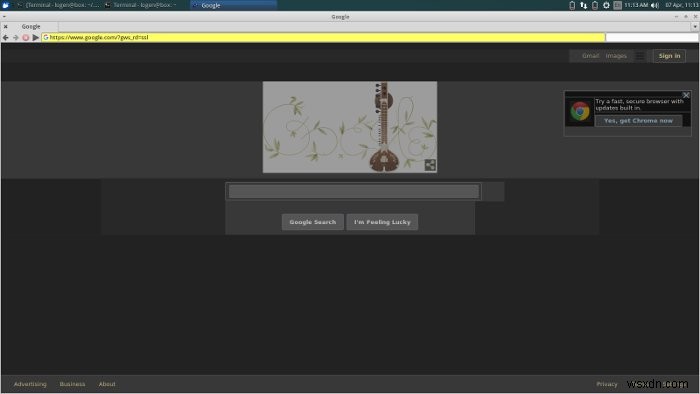Open the volume speaker icon
Image resolution: width=700 pixels, height=394 pixels.
pos(654,5)
